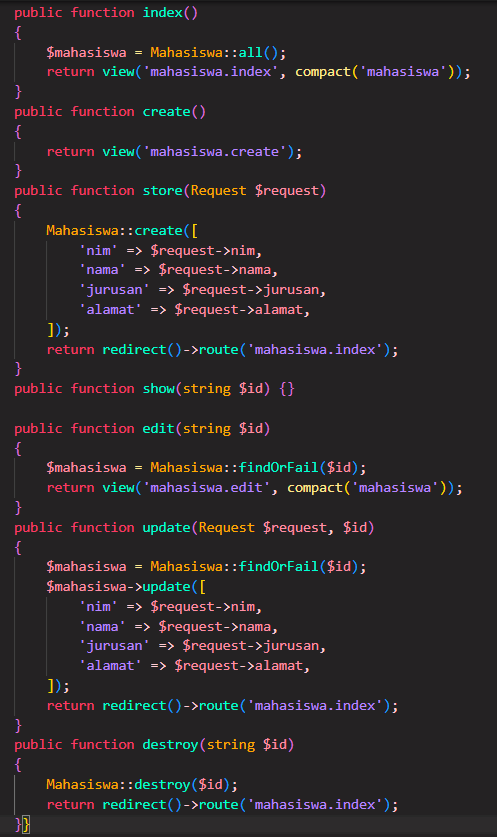497x837 pixels.
Task: Click the empty braces after show function
Action: 287,389
